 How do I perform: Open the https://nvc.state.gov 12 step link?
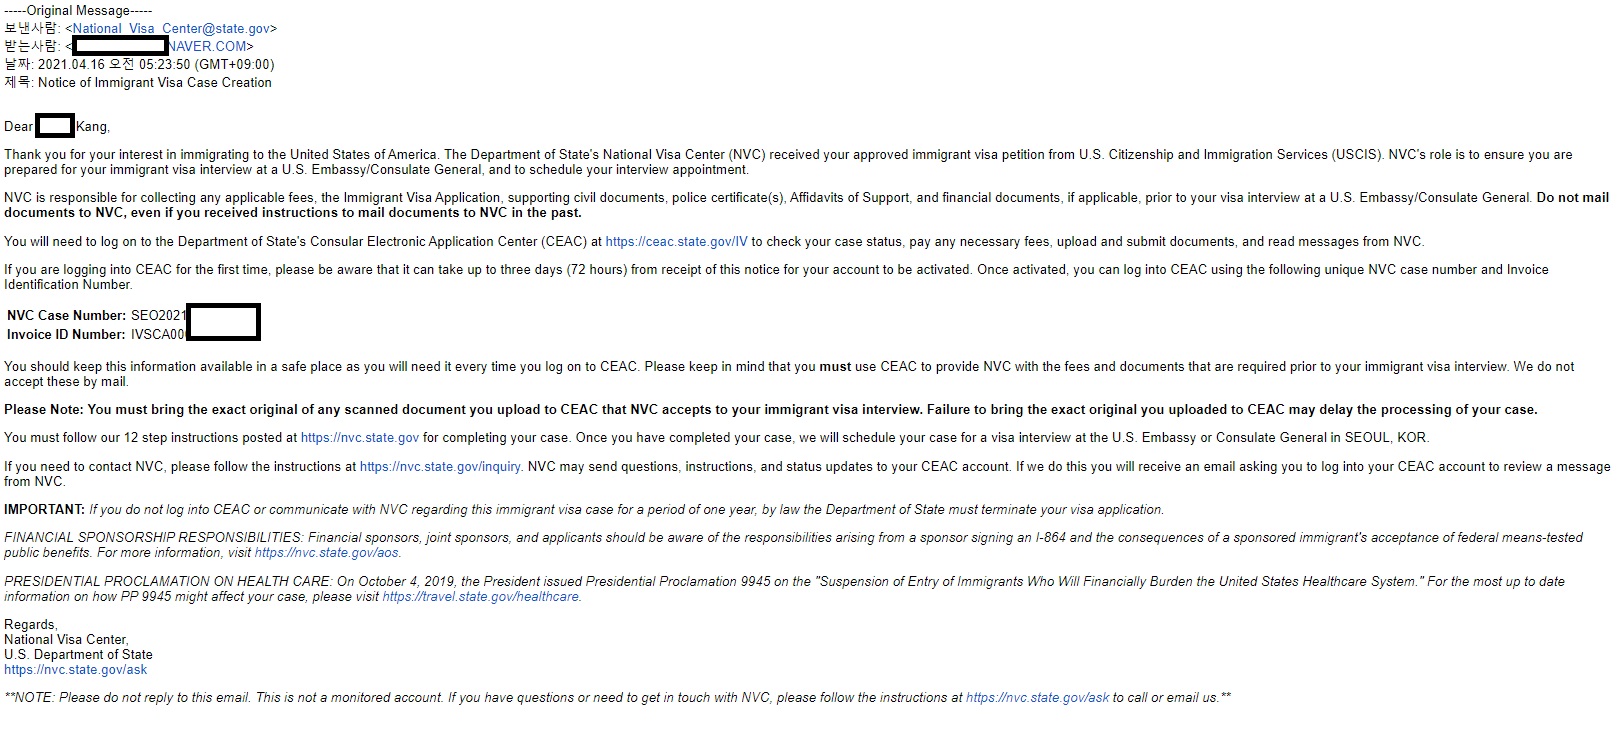pyautogui.click(x=360, y=438)
